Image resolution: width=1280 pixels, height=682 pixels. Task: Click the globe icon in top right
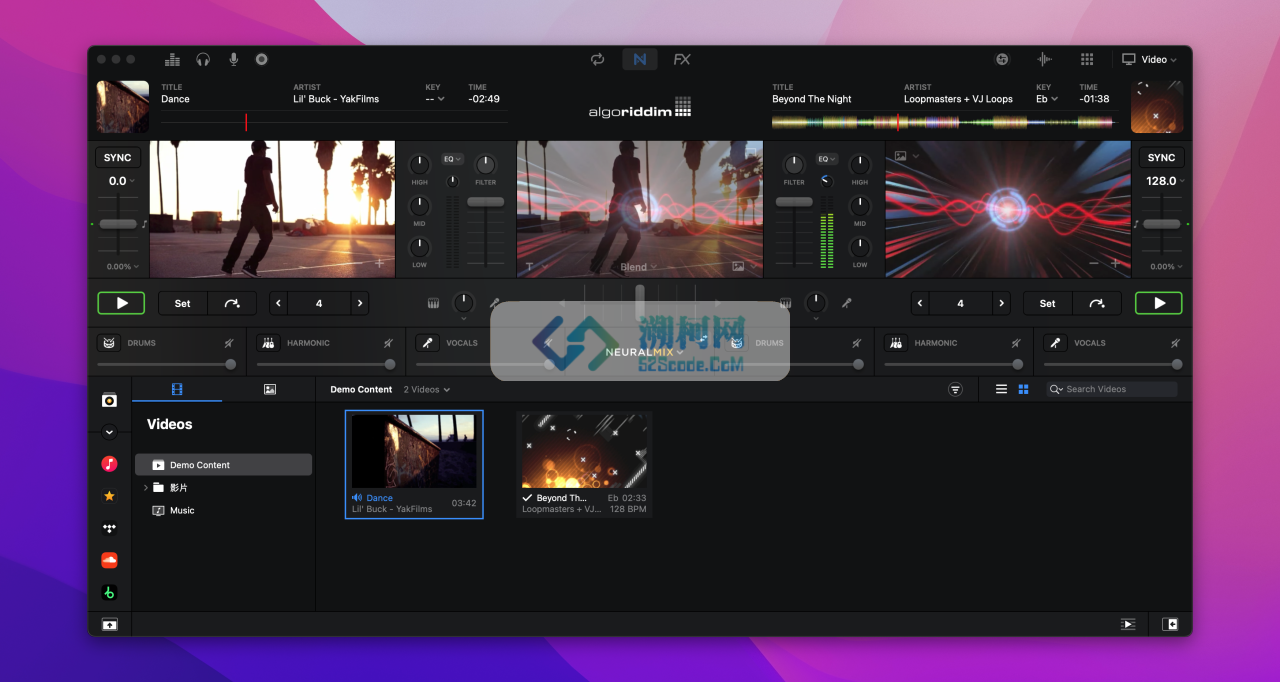[1002, 59]
